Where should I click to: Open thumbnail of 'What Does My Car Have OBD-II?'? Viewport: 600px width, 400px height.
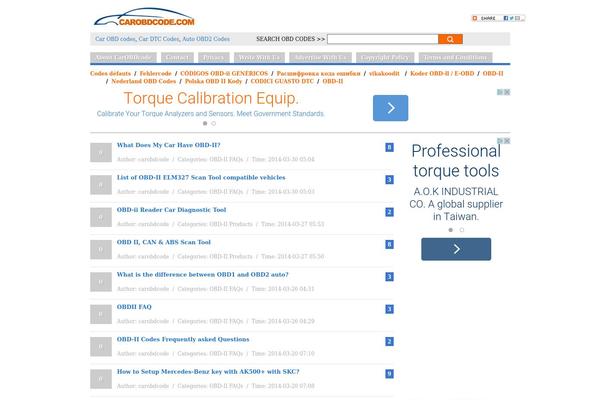[x=101, y=152]
